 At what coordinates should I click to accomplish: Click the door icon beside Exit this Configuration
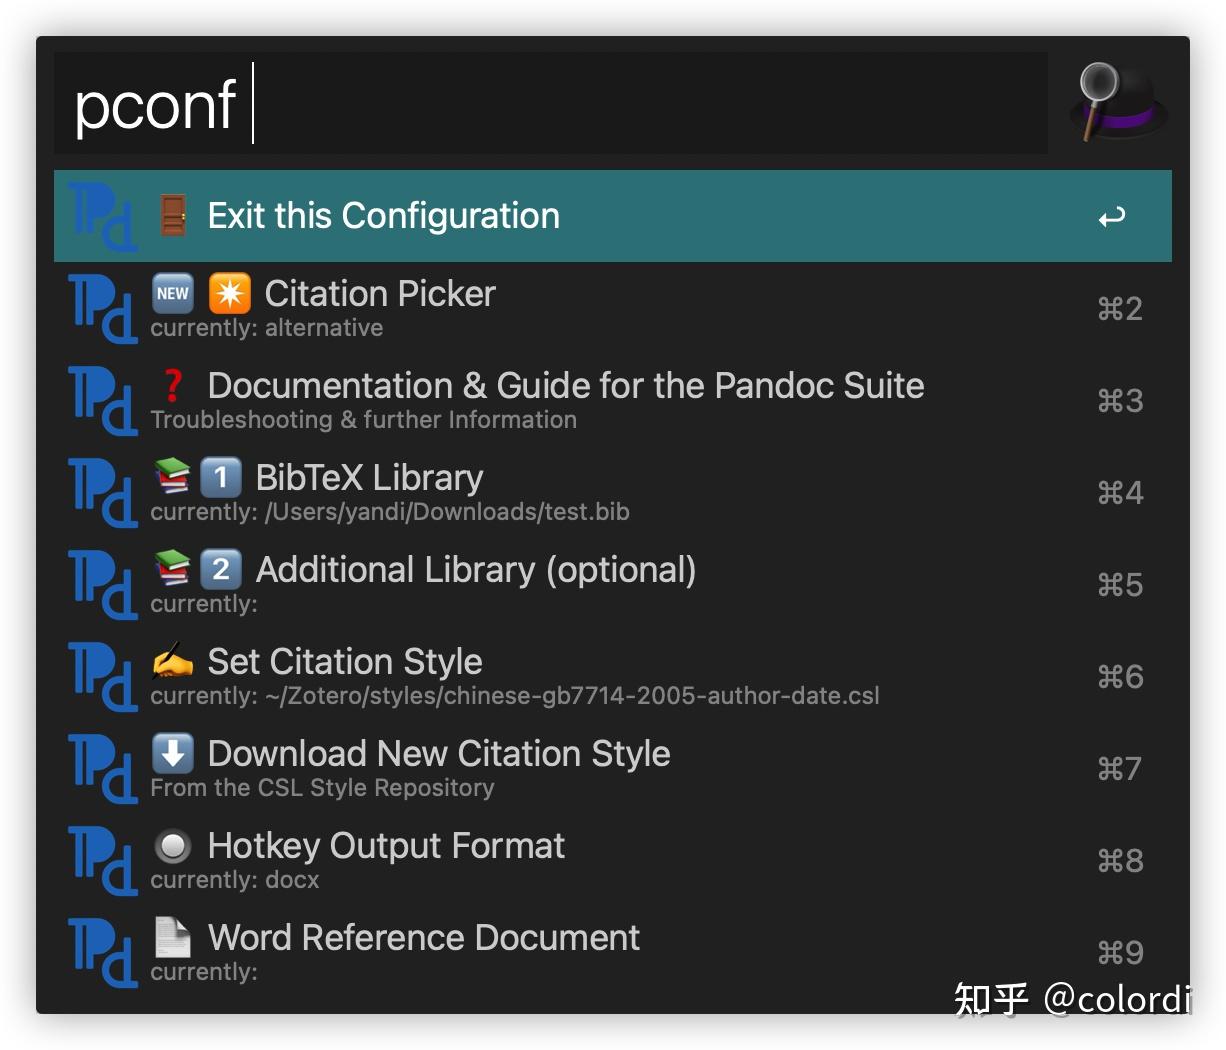click(x=173, y=215)
